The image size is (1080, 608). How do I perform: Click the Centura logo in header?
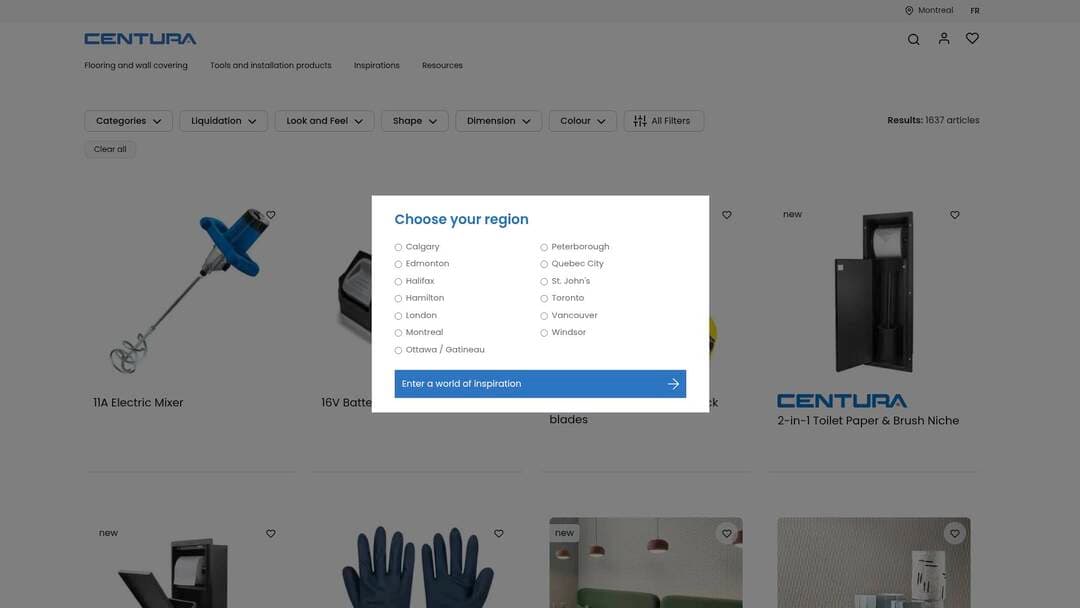(140, 39)
